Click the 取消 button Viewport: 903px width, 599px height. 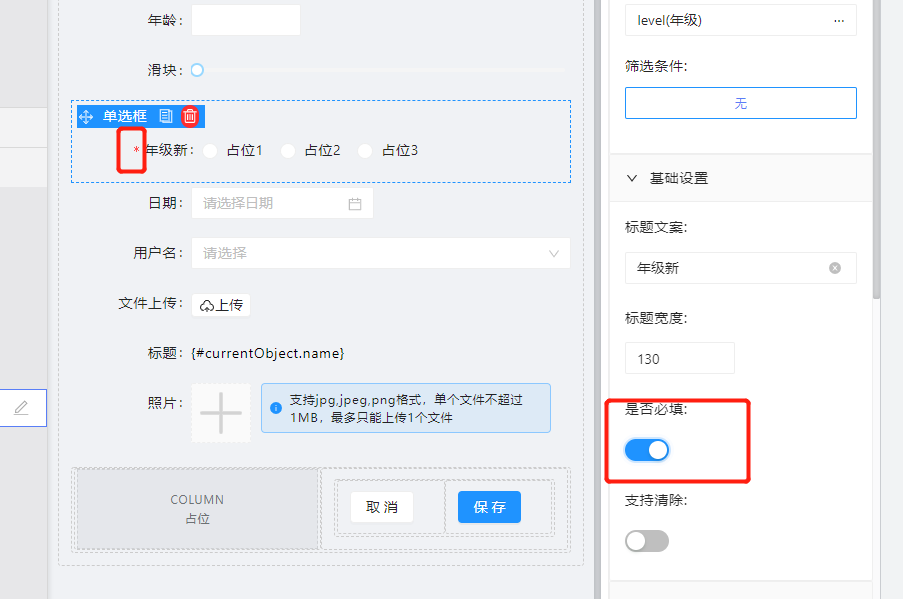pos(382,507)
